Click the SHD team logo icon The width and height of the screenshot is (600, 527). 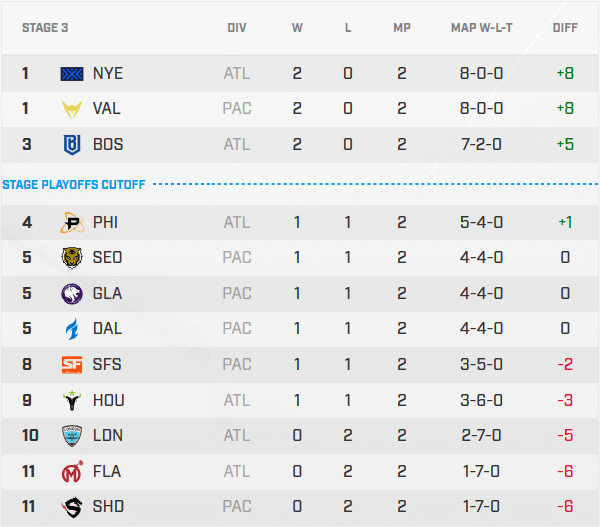point(73,506)
